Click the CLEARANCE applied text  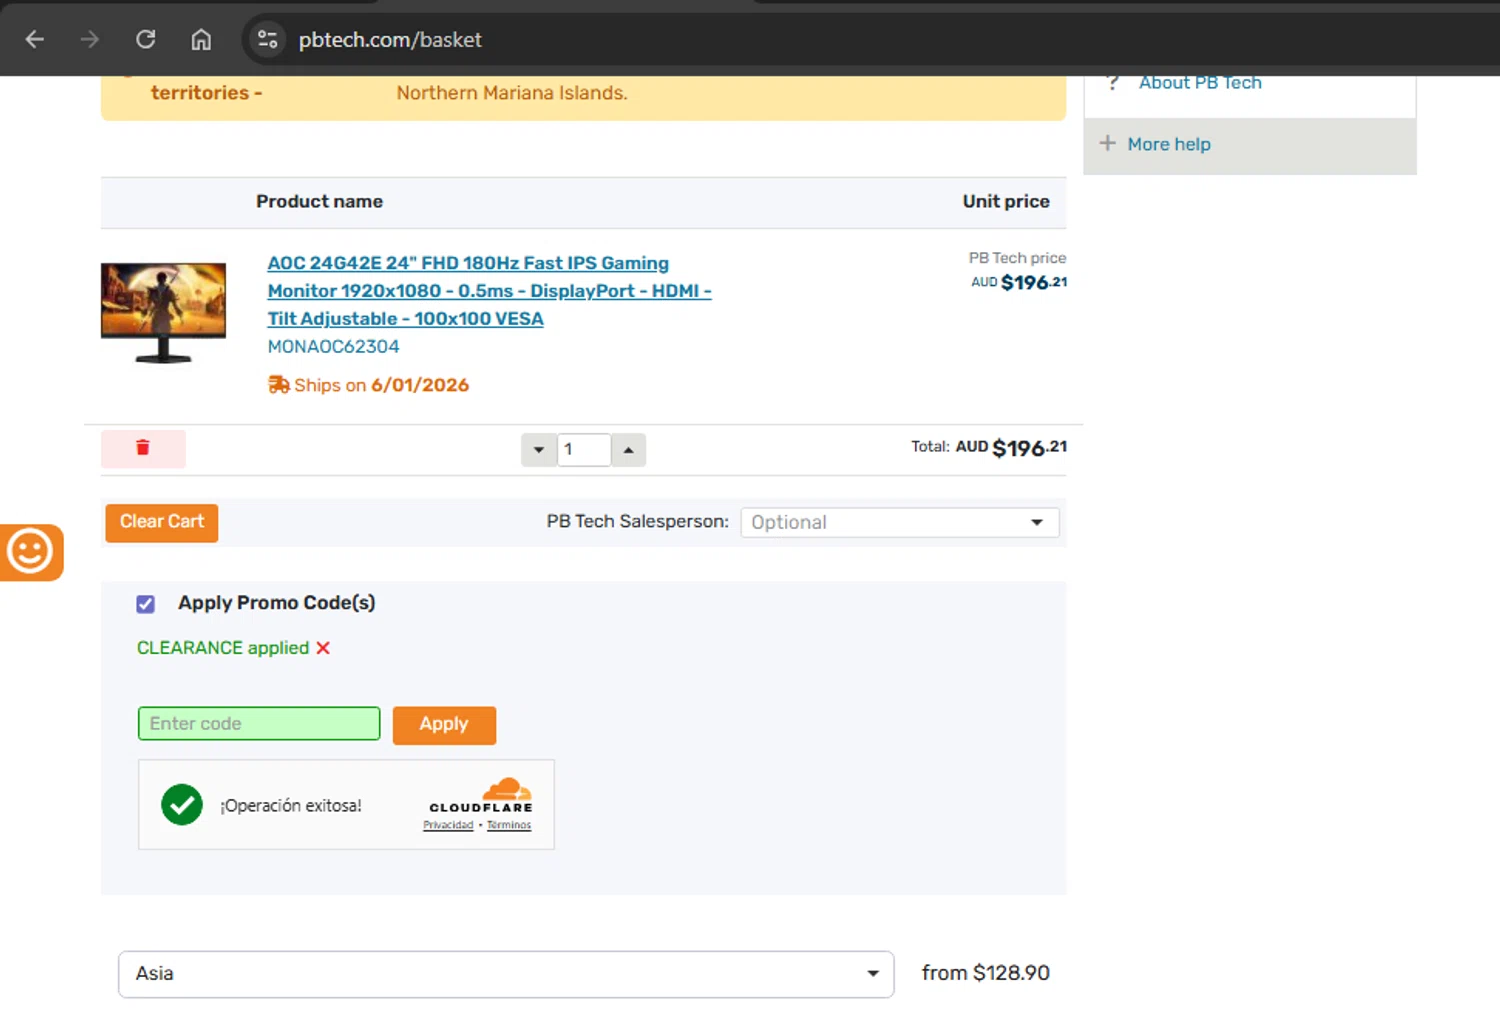223,648
